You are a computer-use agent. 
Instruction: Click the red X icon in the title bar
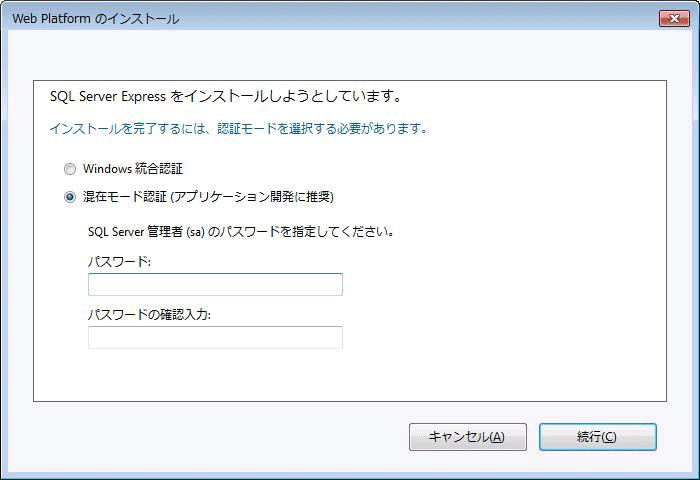(674, 19)
